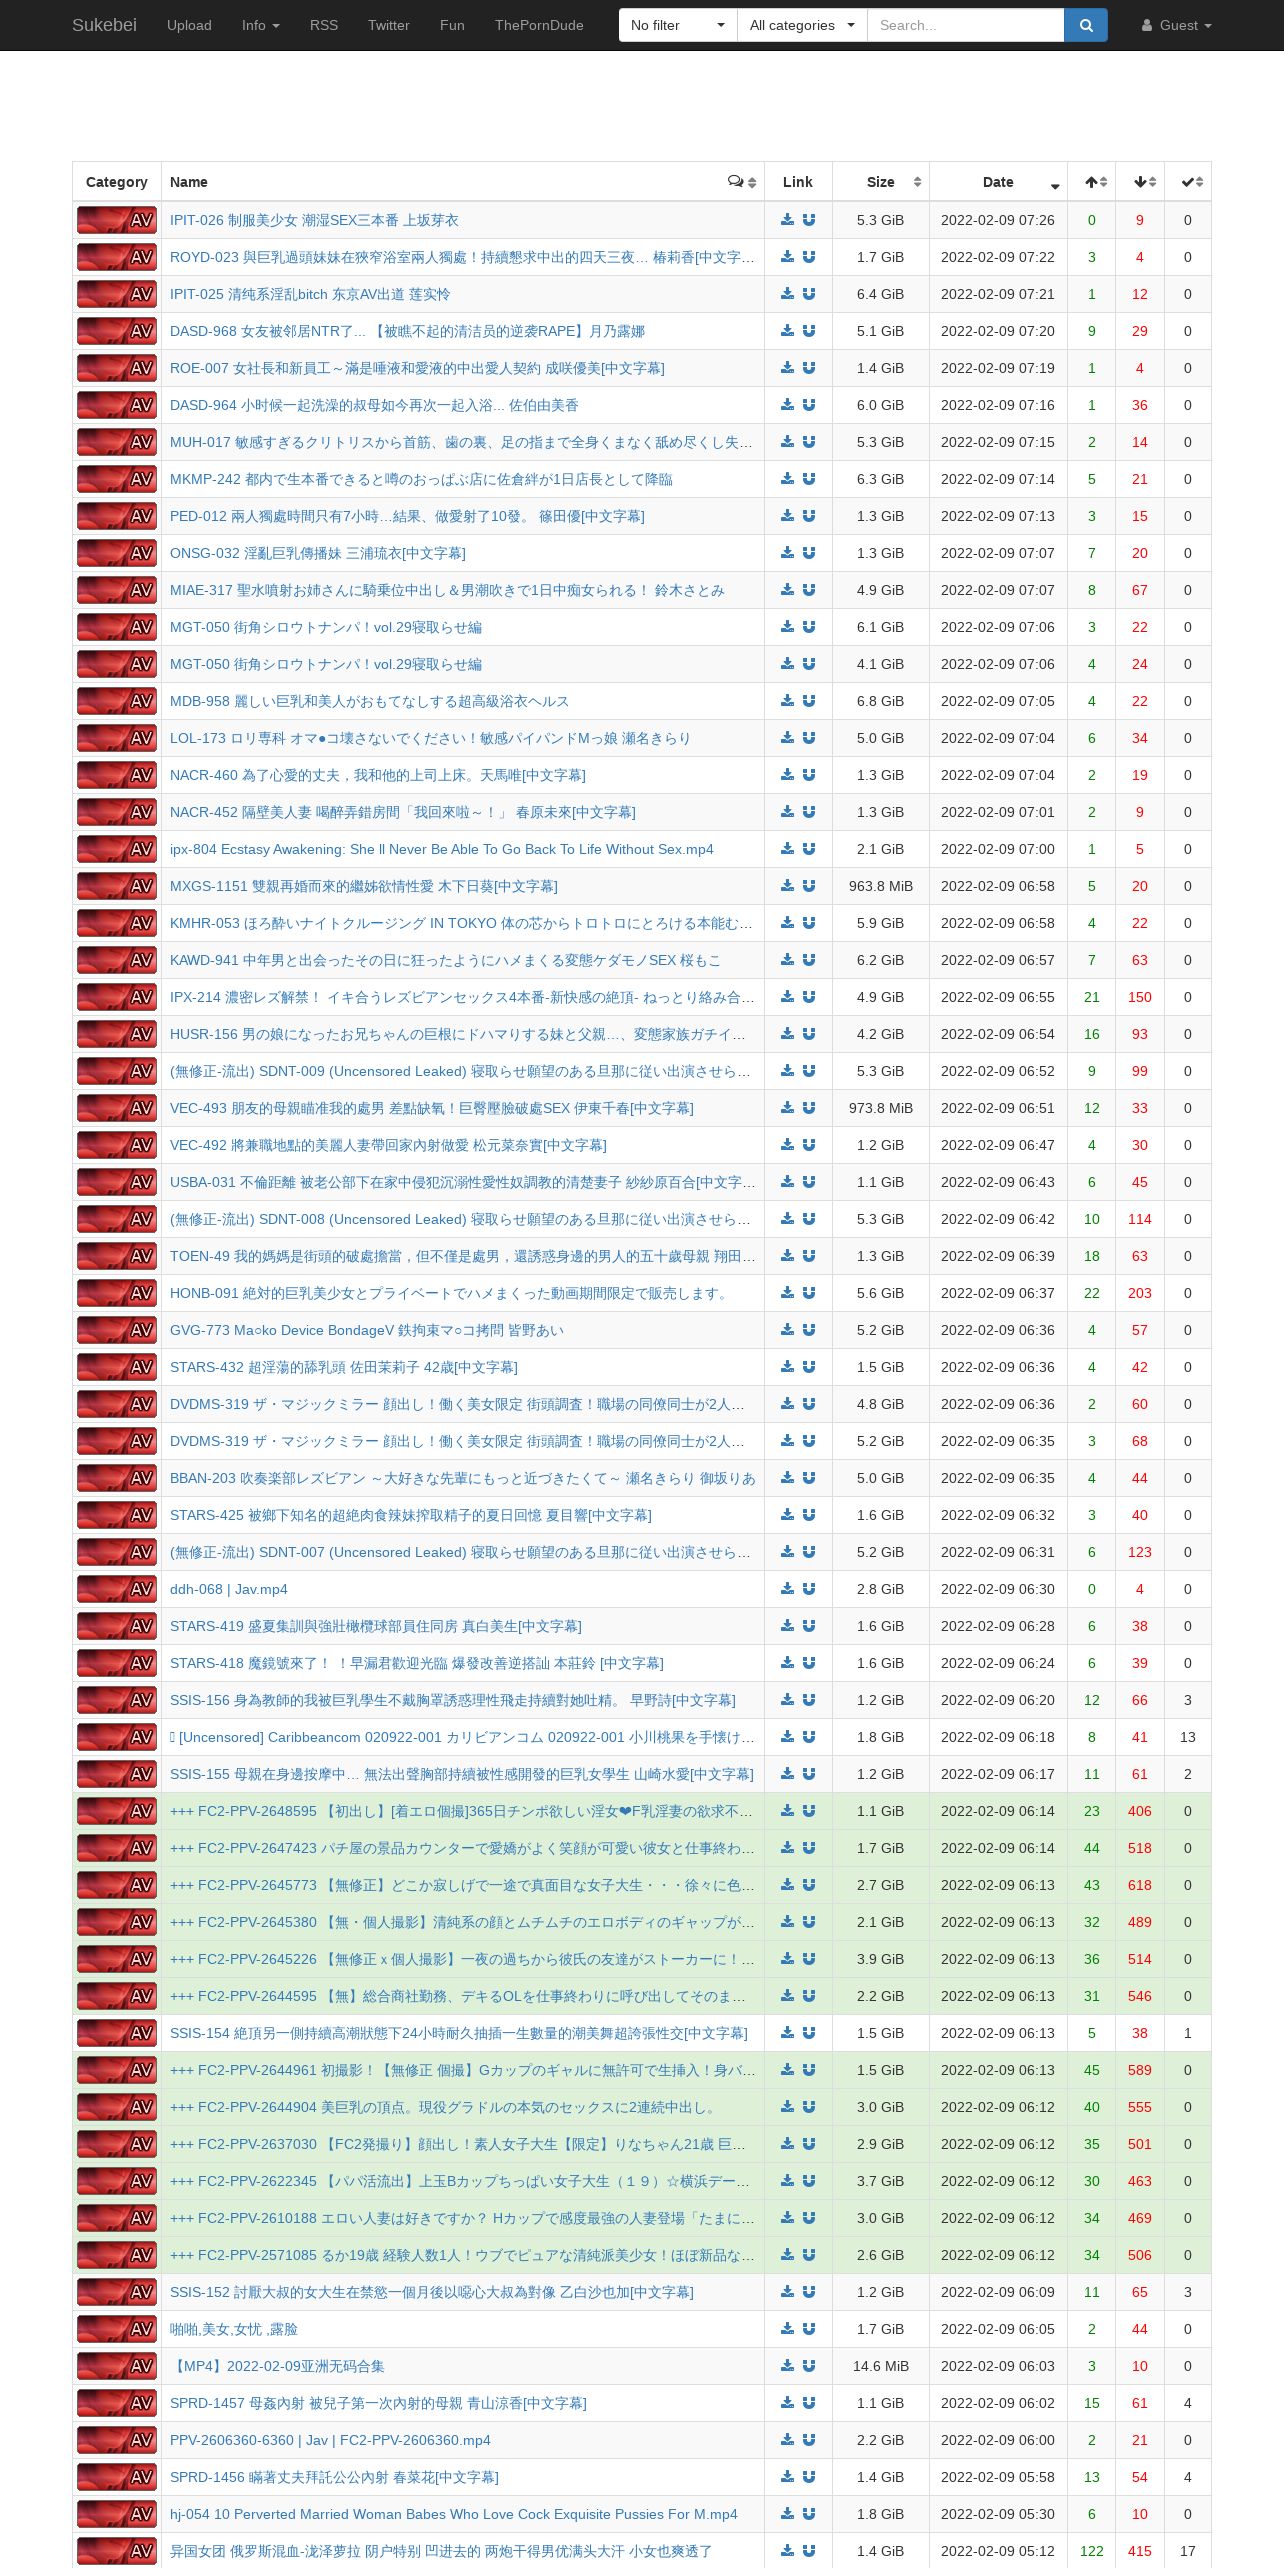The image size is (1284, 2568).
Task: Select the '973.8 MiB' size cell
Action: coord(881,1108)
